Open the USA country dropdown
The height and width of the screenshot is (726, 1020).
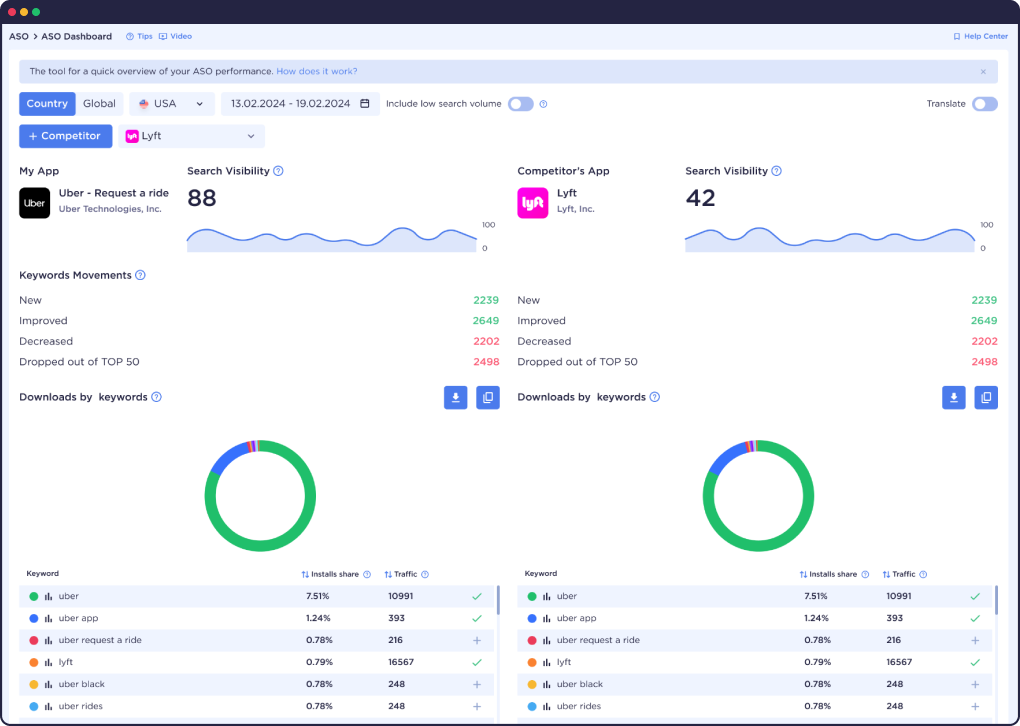172,103
